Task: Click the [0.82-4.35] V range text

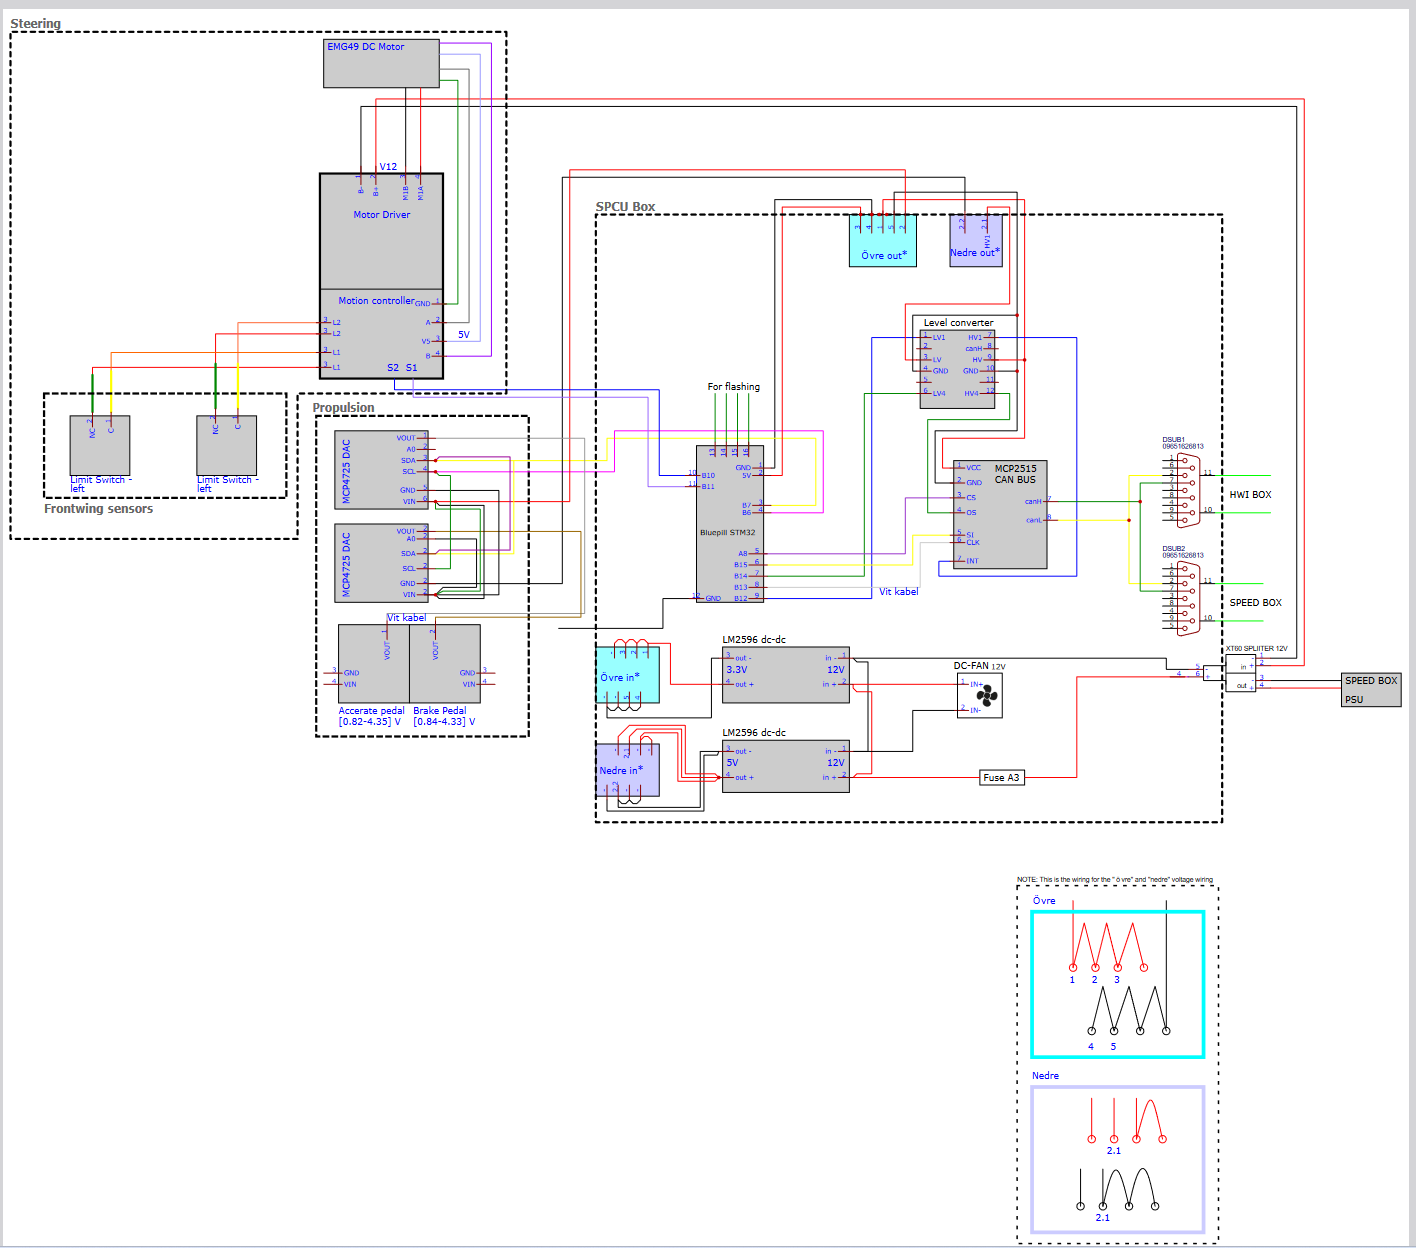Action: (369, 722)
